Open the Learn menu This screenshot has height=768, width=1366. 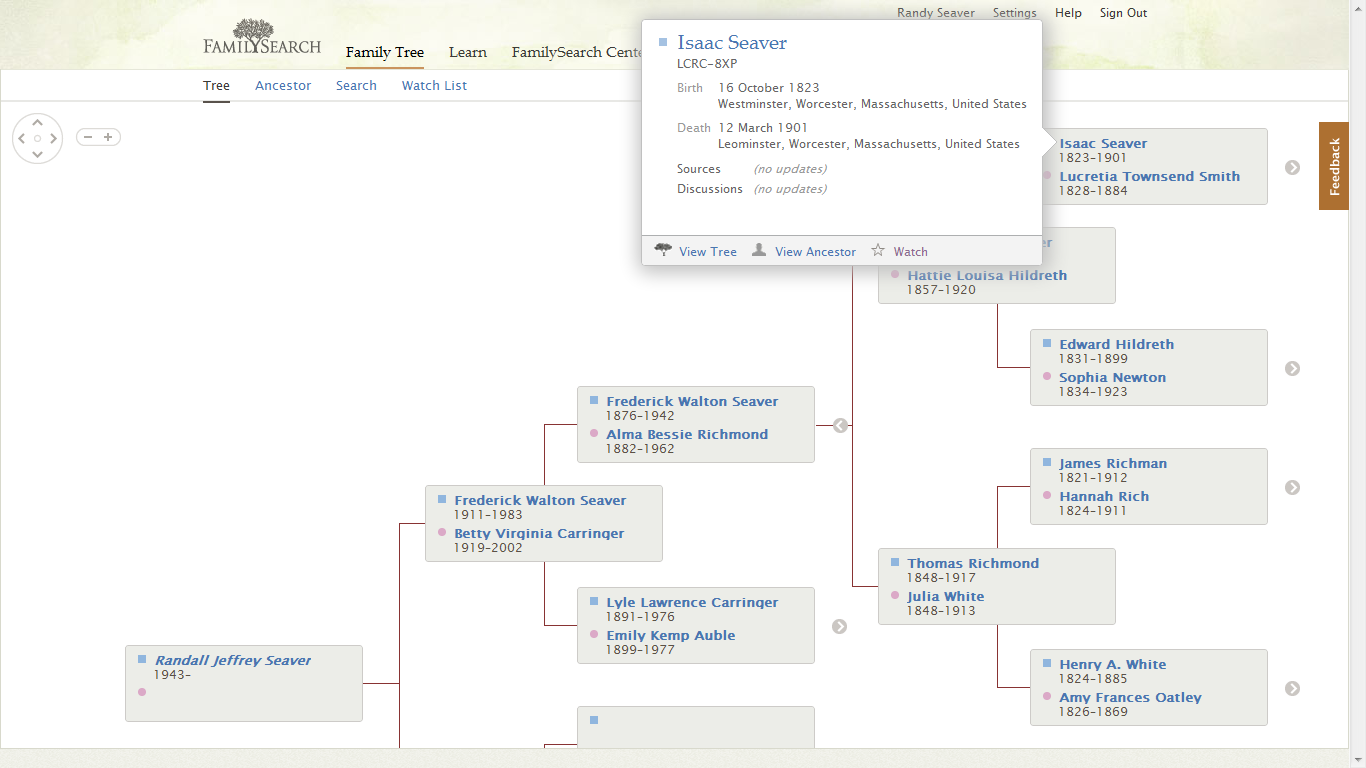(x=468, y=52)
